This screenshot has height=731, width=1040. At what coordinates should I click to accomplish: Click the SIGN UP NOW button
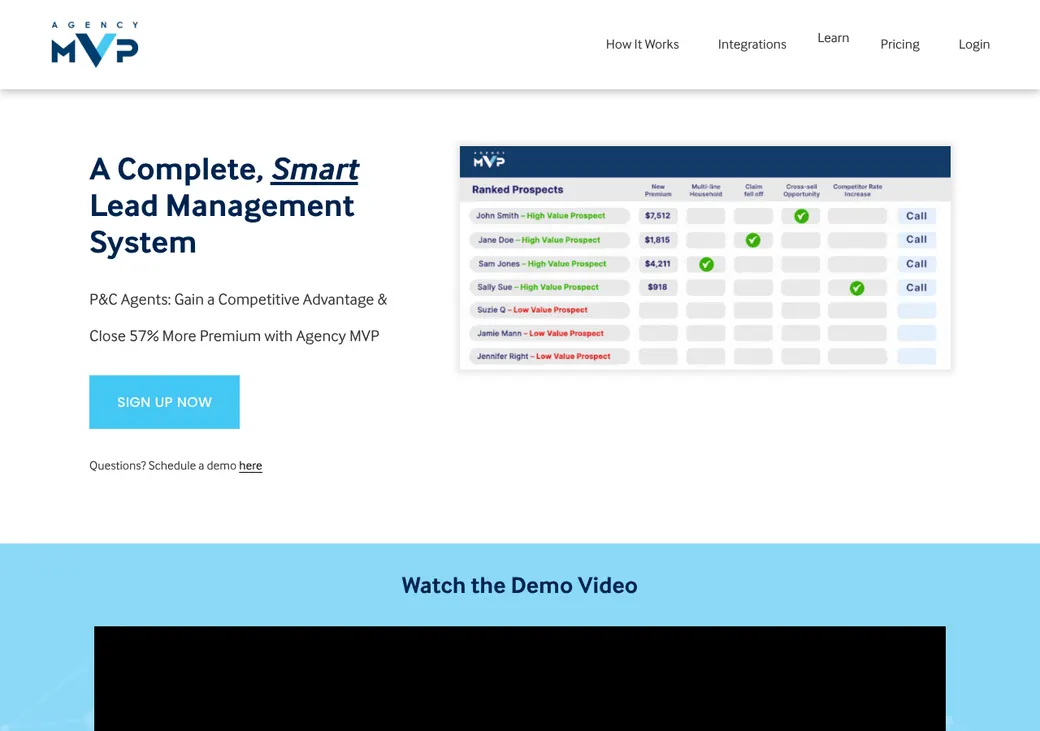click(164, 402)
